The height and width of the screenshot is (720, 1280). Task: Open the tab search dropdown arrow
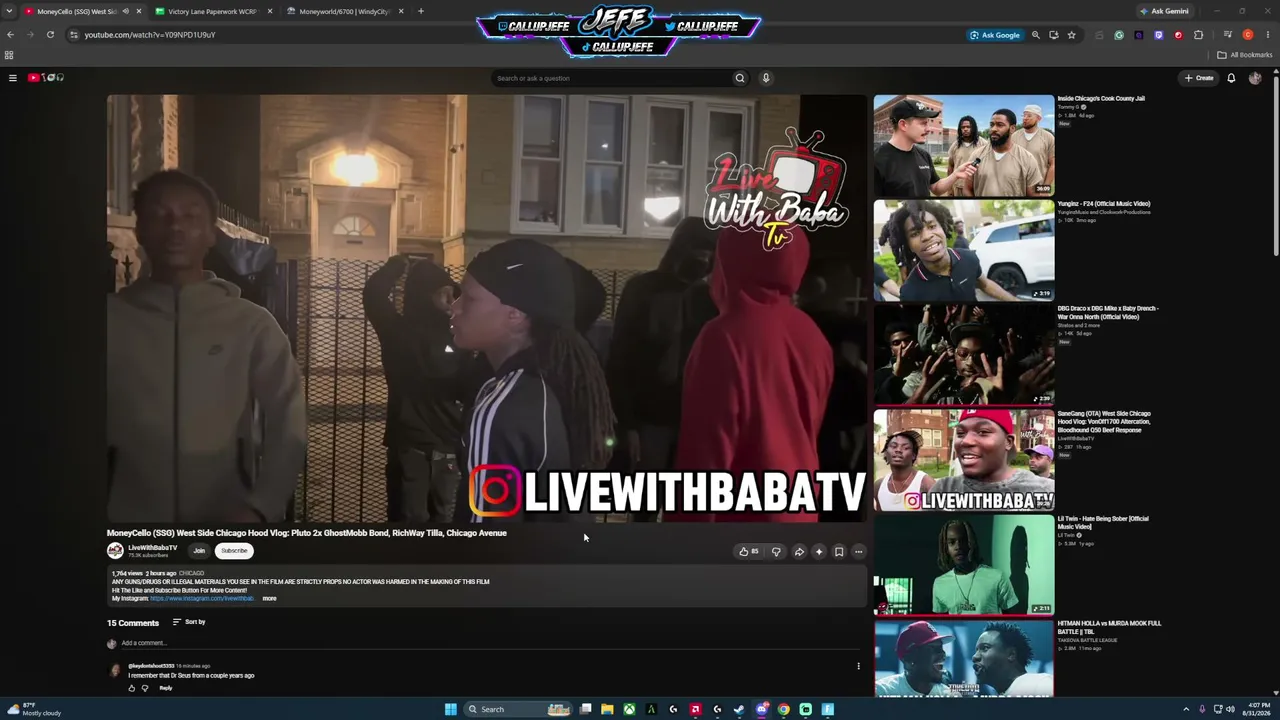(x=9, y=12)
